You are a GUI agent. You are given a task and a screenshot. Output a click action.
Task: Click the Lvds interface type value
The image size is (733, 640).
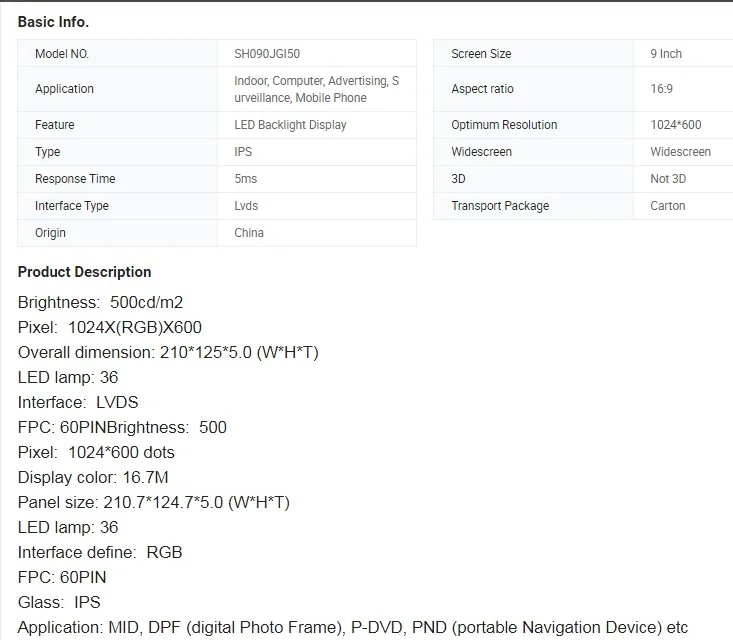click(x=246, y=206)
